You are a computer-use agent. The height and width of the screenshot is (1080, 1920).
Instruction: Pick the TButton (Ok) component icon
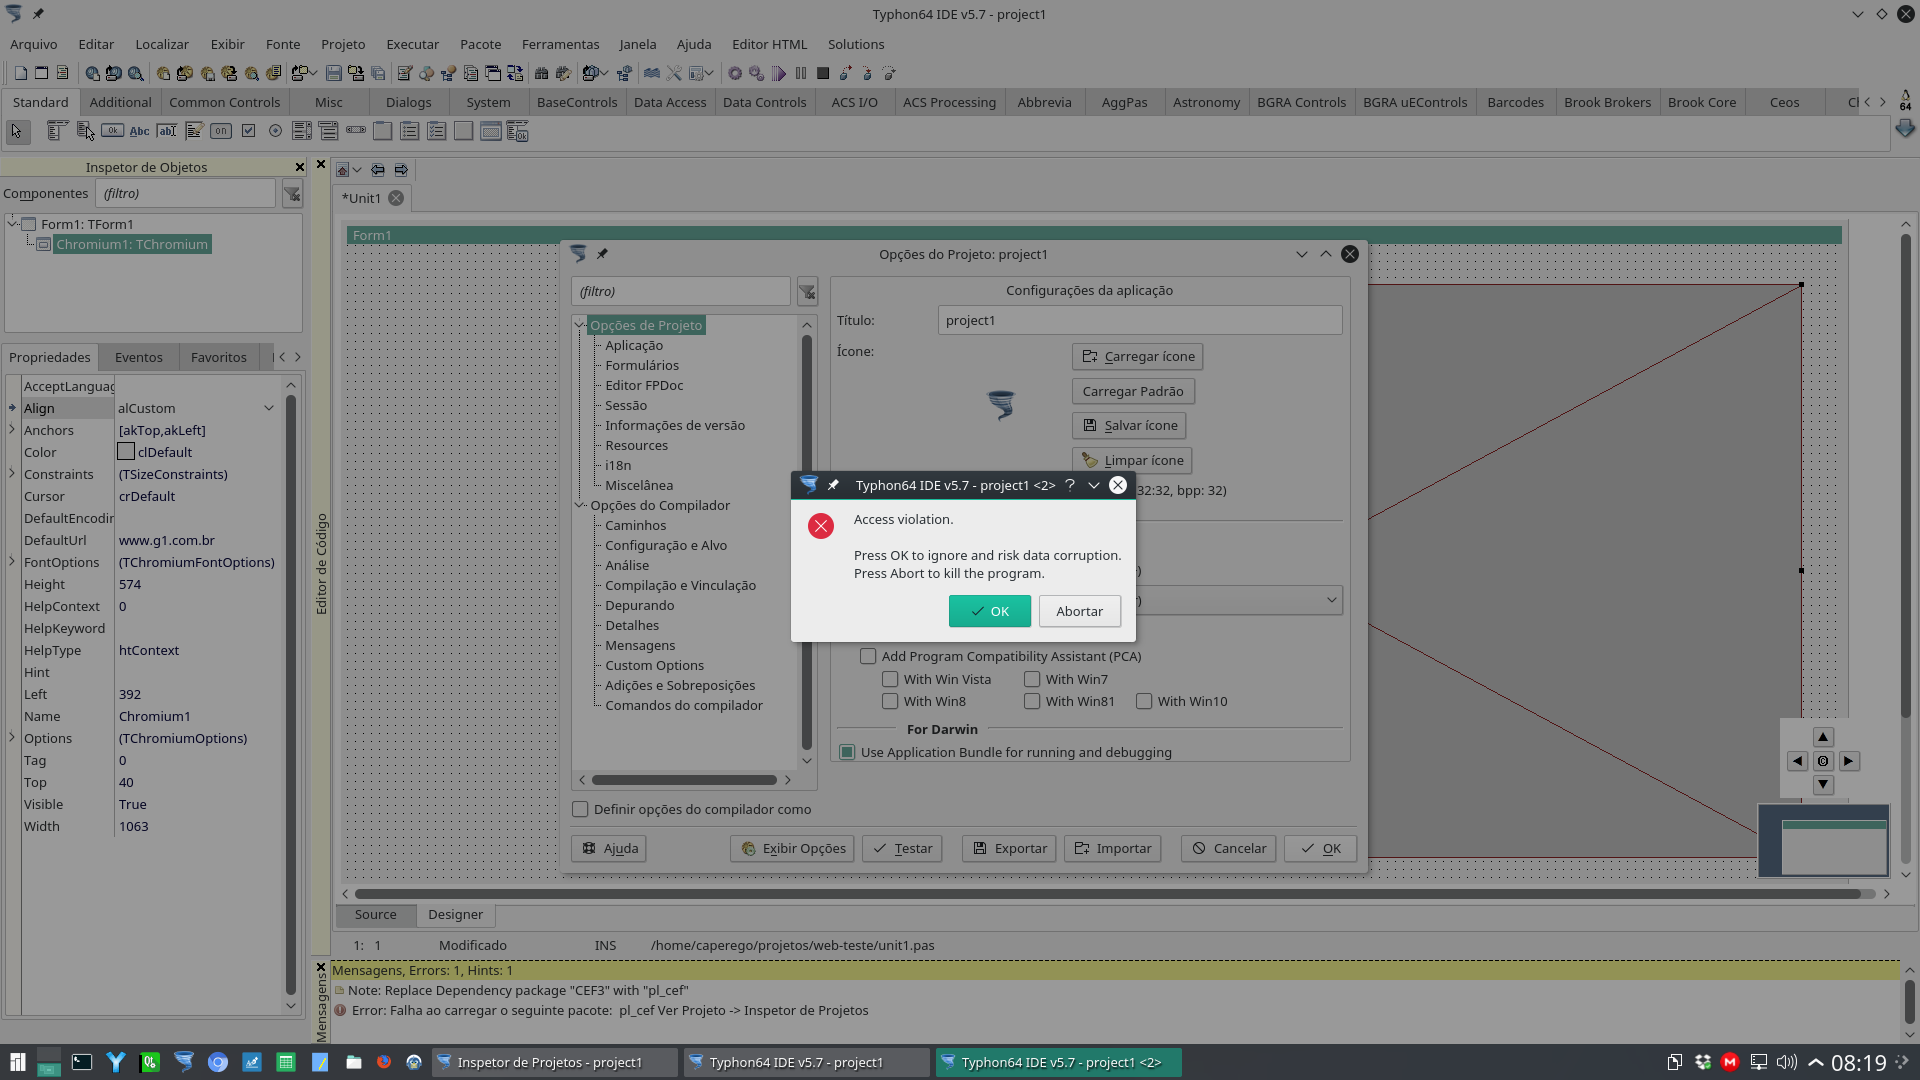112,131
